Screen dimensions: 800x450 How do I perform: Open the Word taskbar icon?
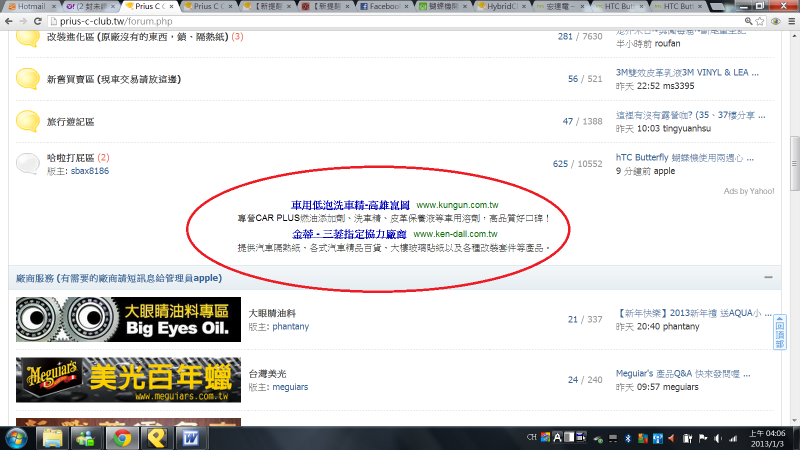[x=191, y=438]
